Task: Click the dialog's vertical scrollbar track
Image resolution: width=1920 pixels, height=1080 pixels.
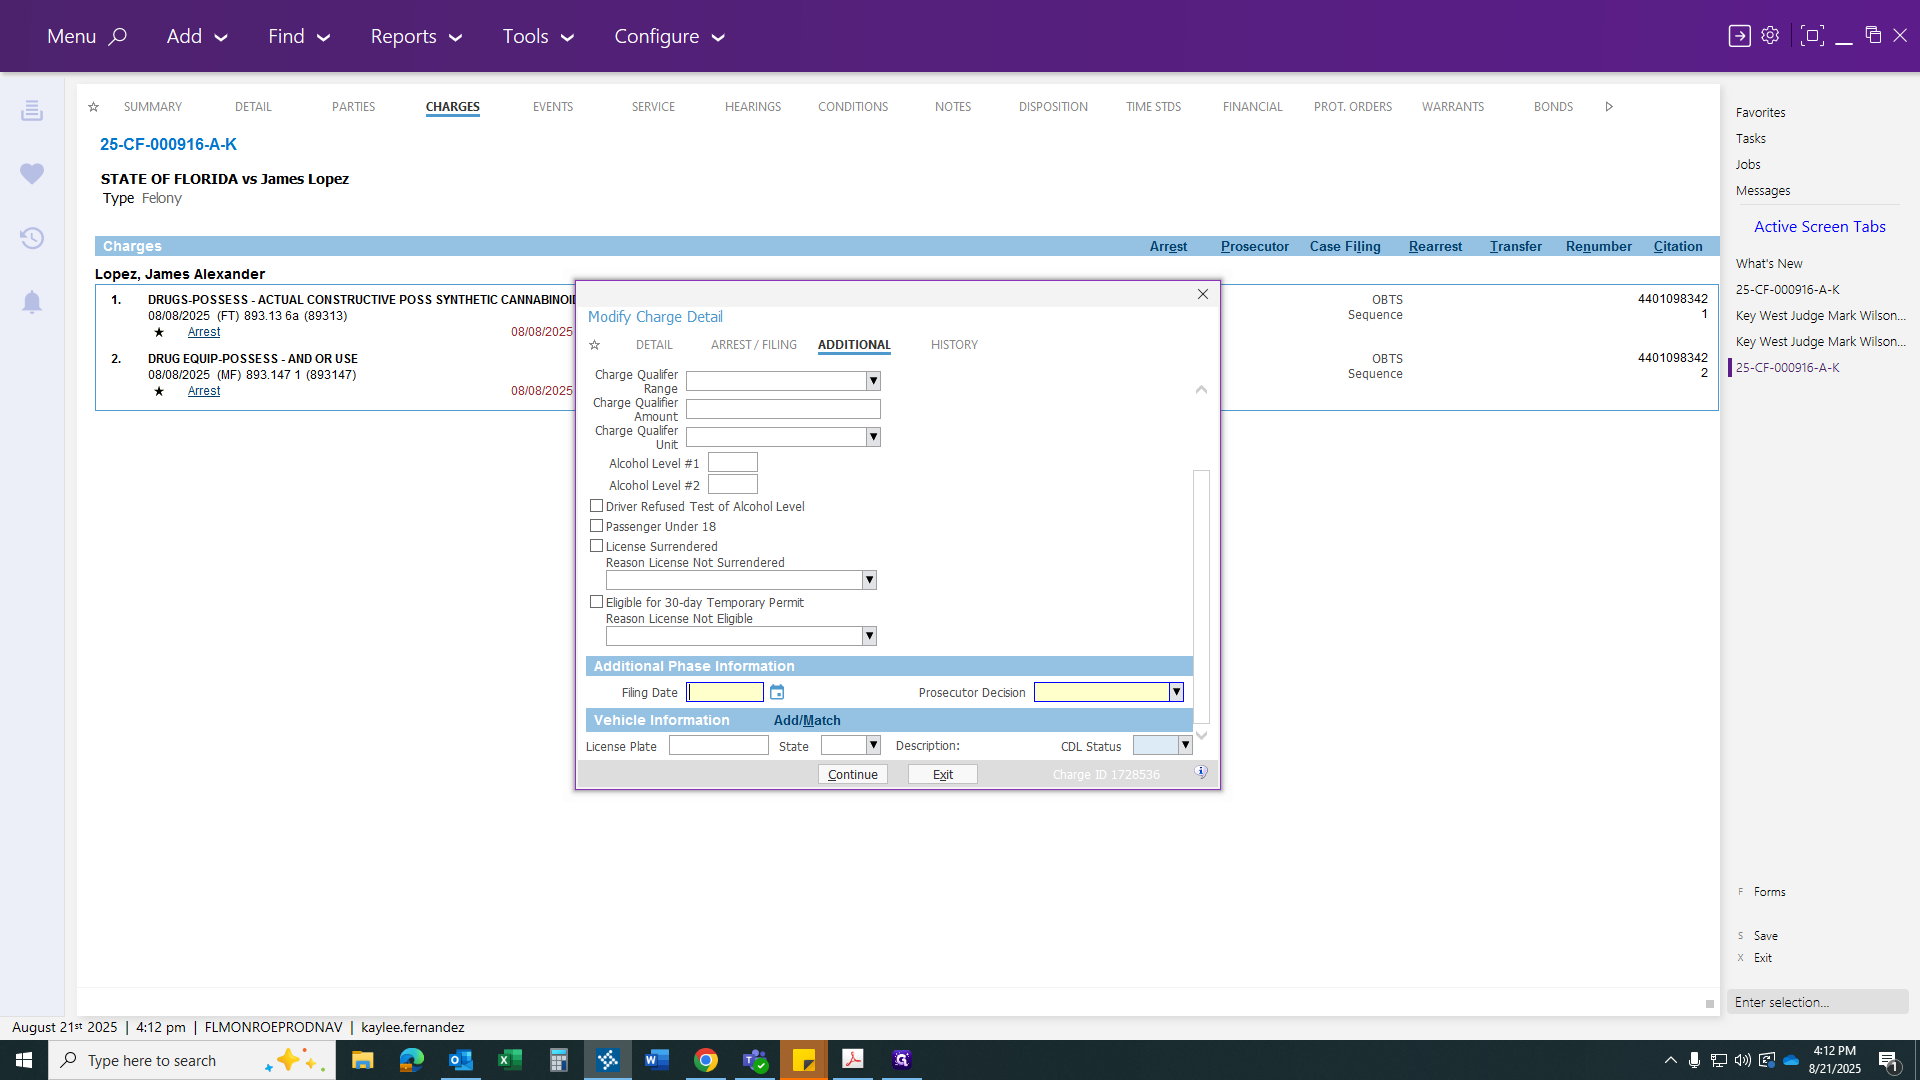Action: click(1201, 596)
